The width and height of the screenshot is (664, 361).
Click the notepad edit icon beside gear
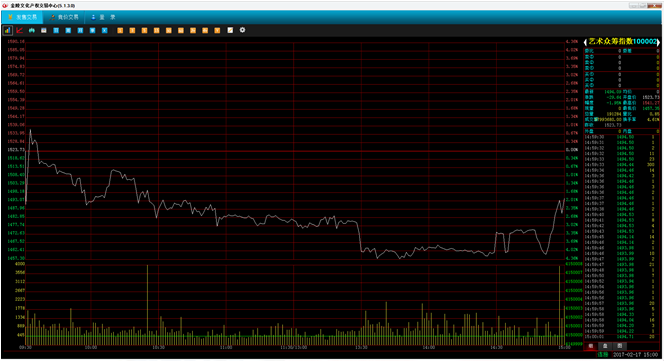[x=230, y=30]
